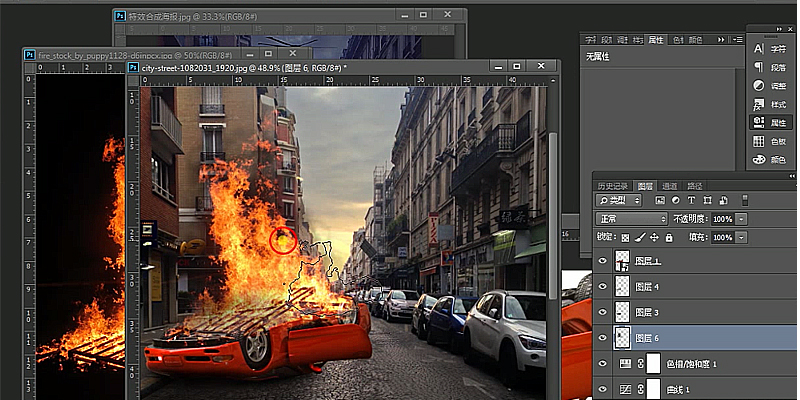
Task: Switch to the History (历史记录) tab
Action: [612, 186]
